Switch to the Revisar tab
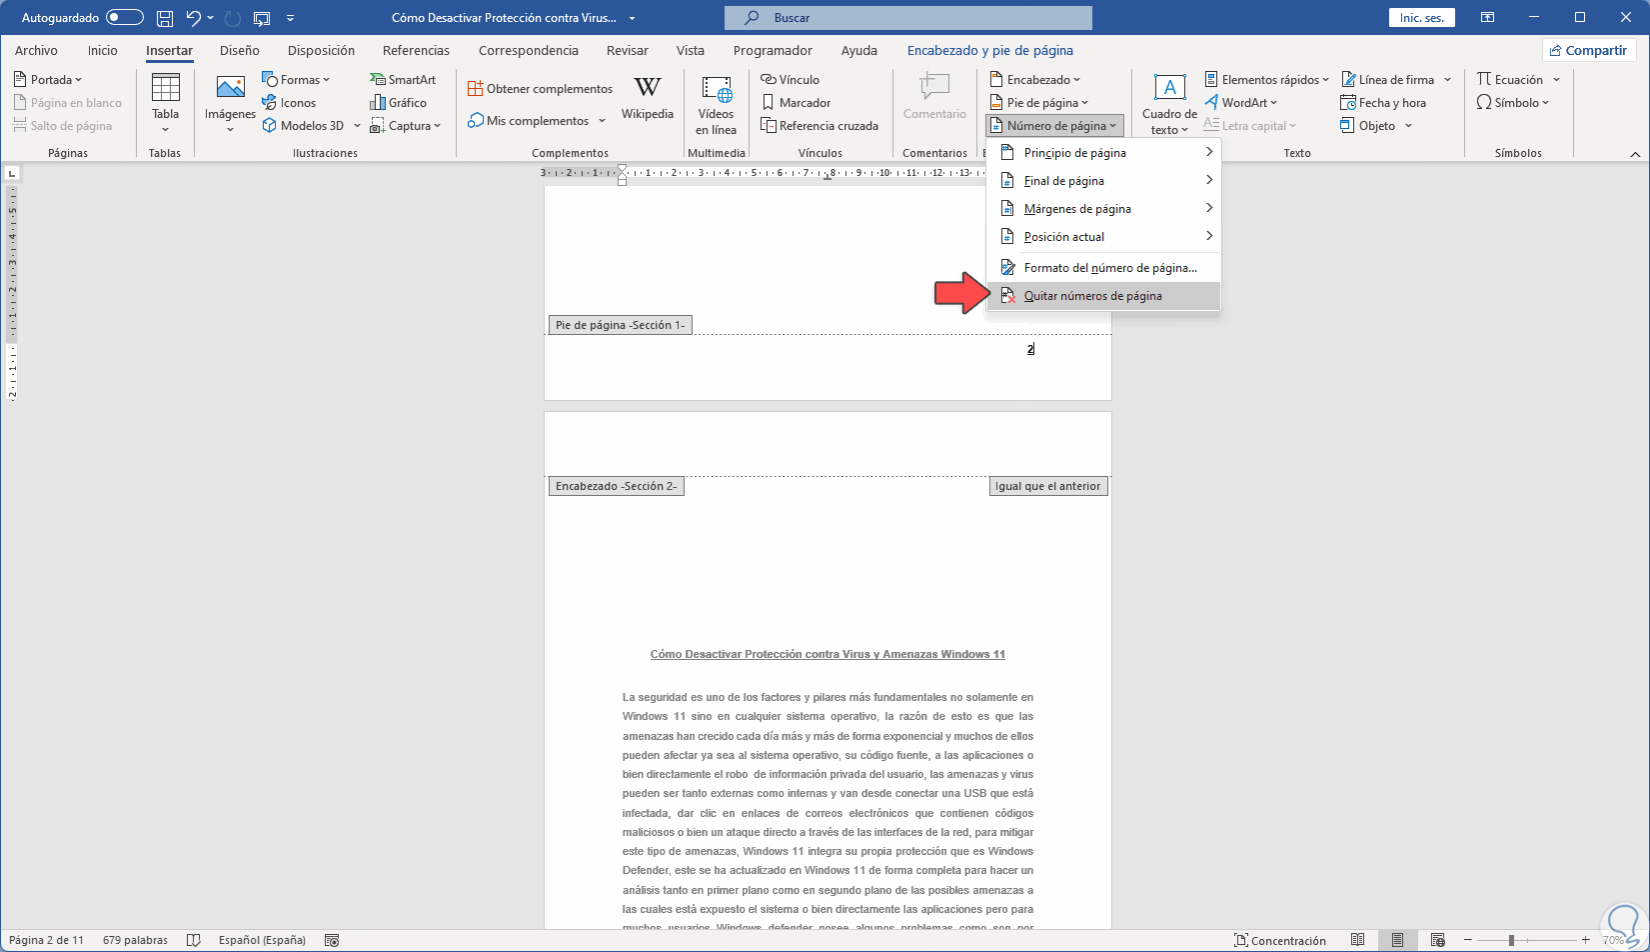1650x952 pixels. point(627,50)
